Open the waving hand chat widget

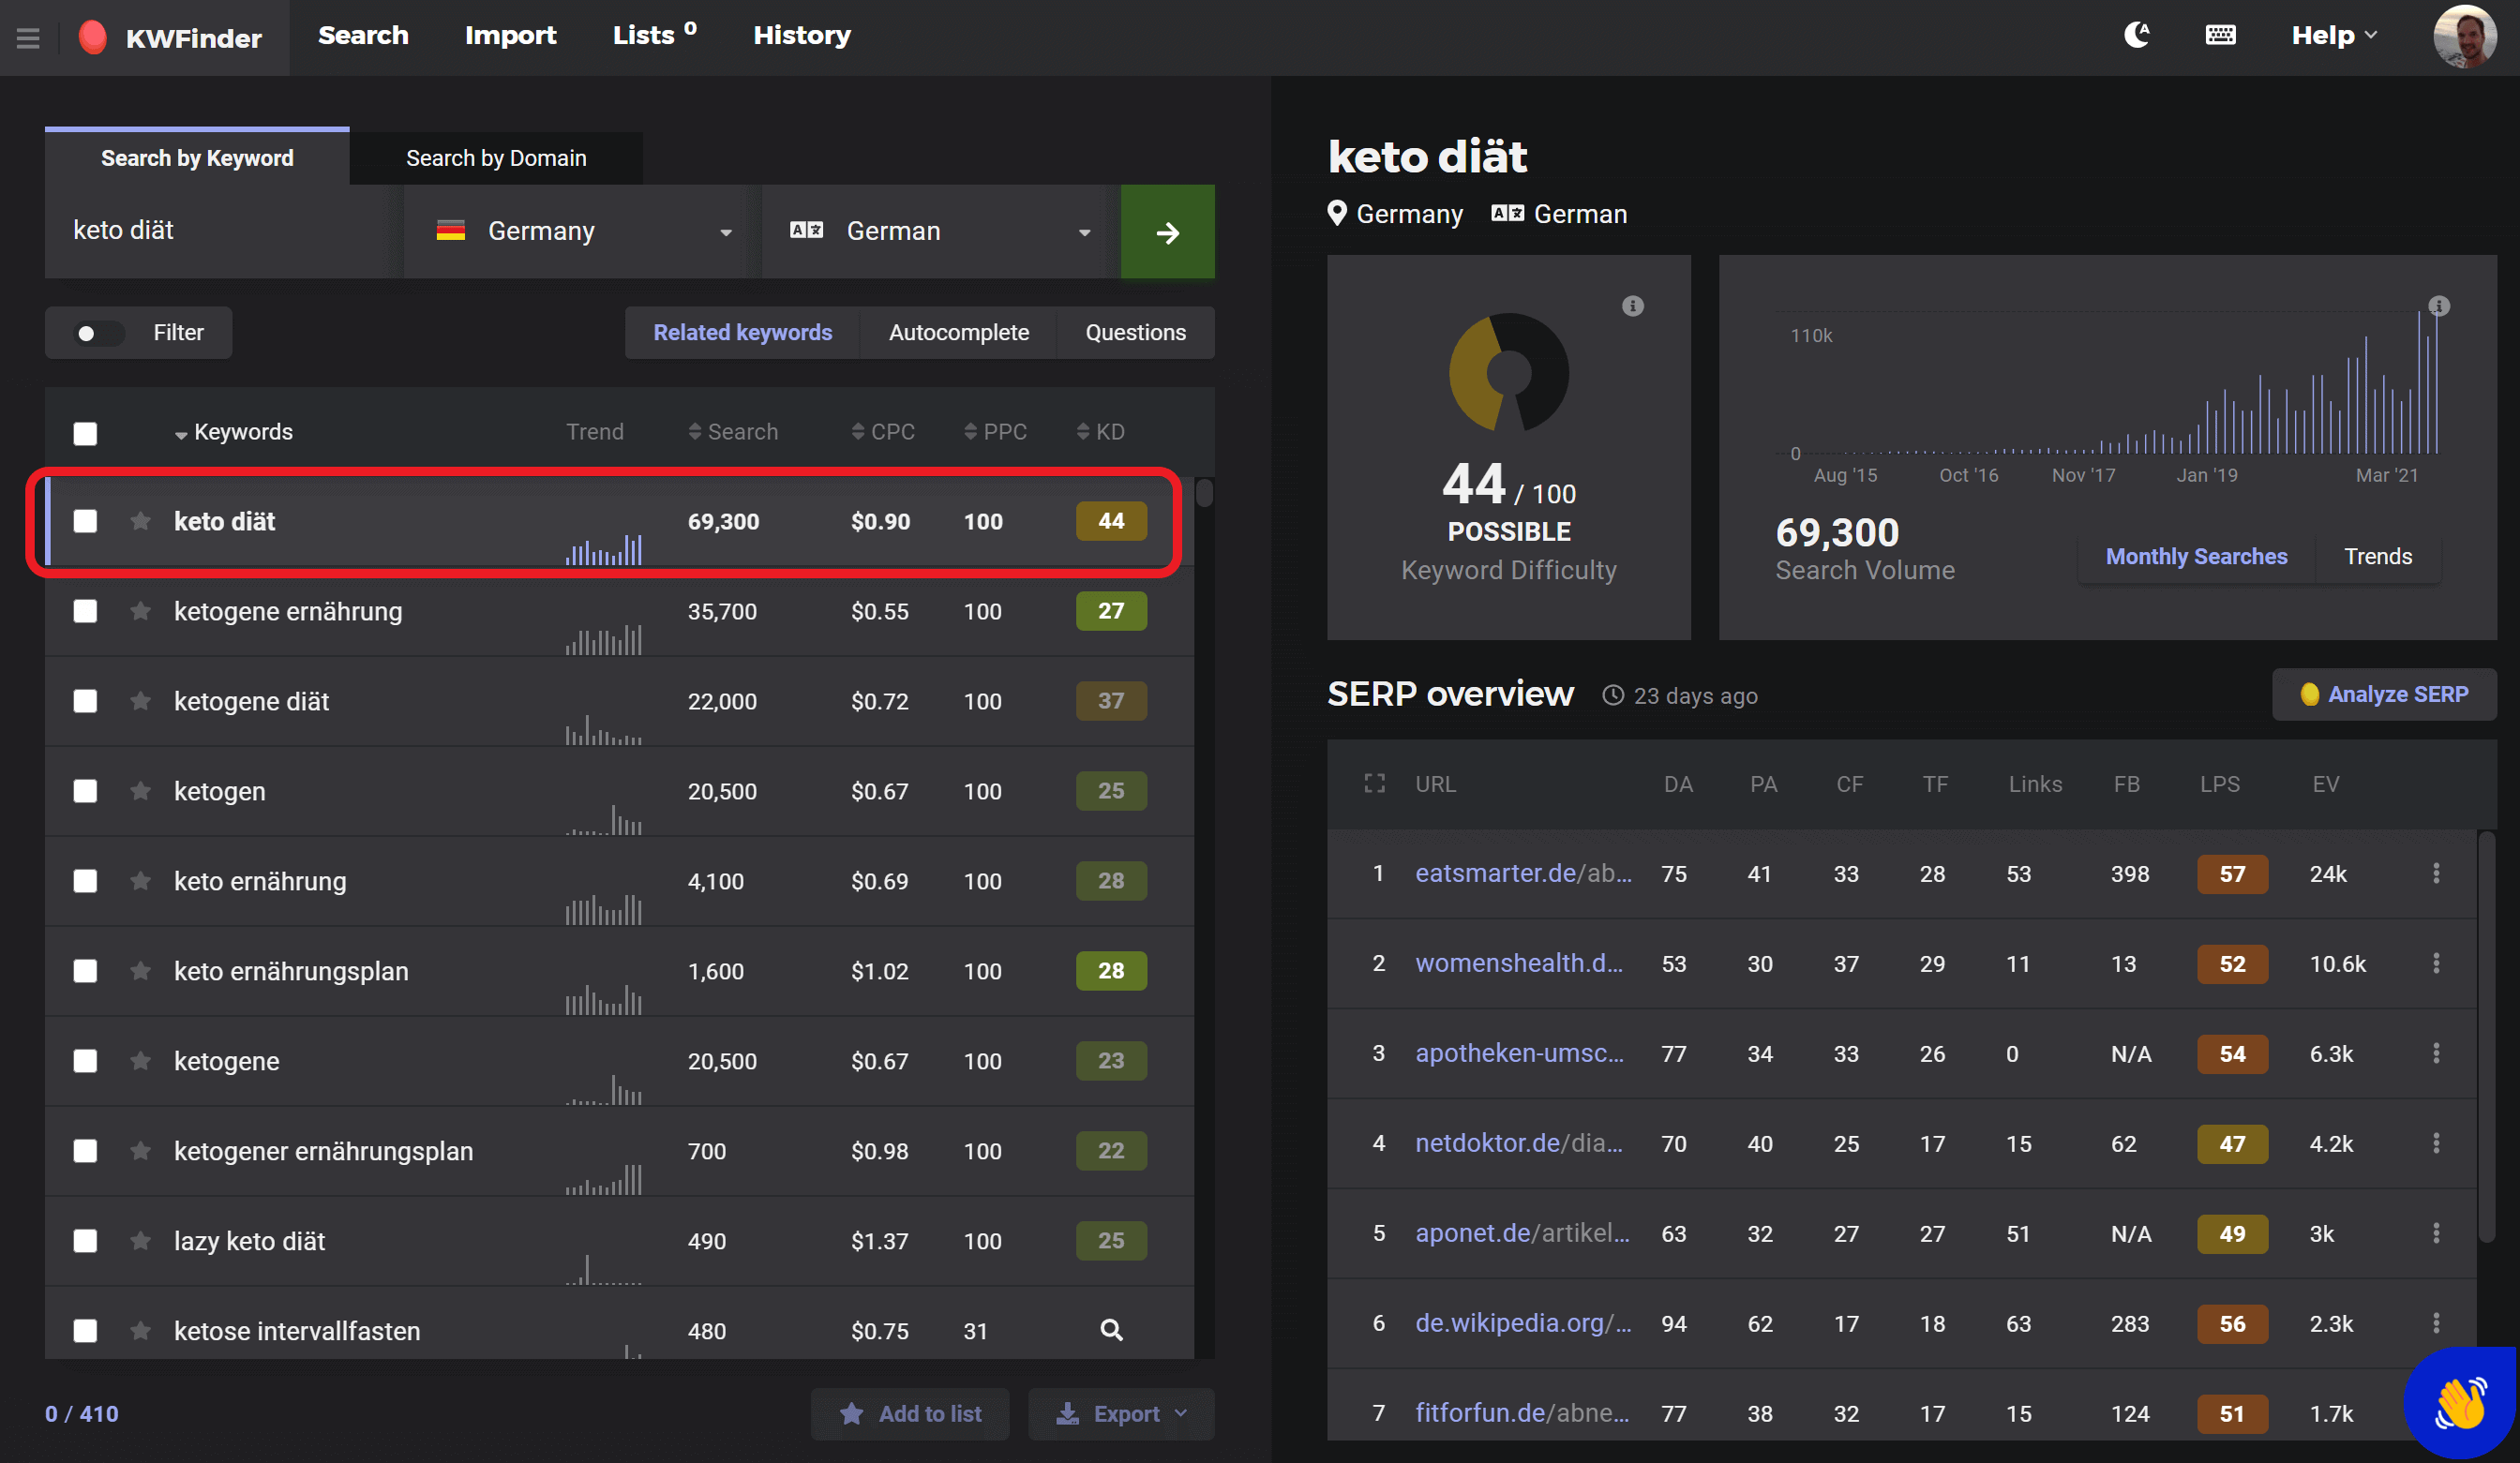click(x=2460, y=1405)
